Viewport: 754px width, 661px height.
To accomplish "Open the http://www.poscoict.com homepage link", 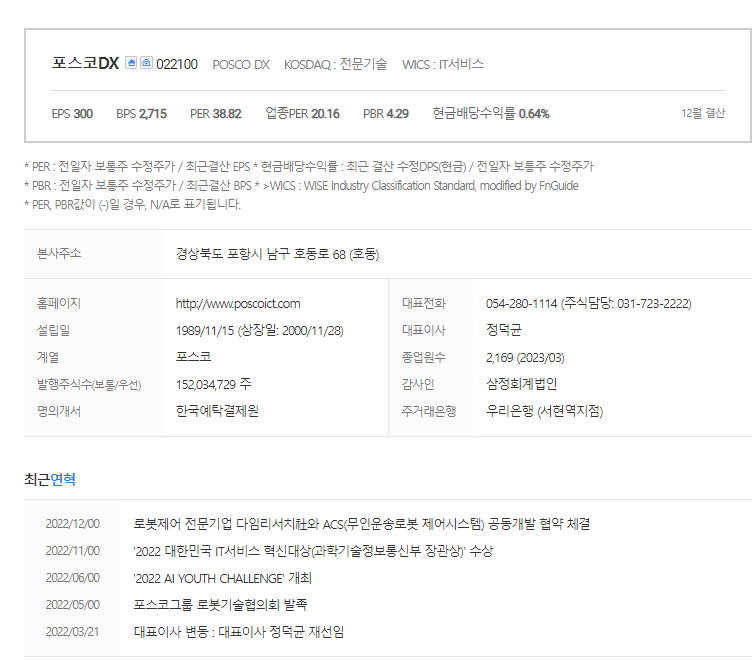I will 238,304.
